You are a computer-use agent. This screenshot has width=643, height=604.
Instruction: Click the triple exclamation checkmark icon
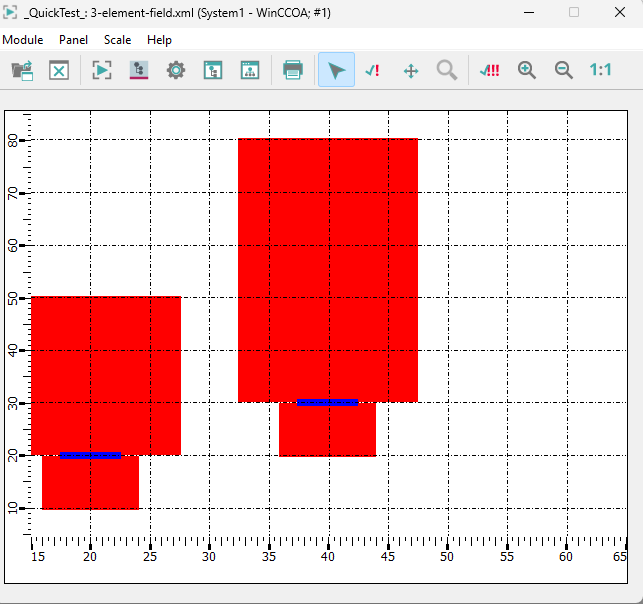point(490,70)
